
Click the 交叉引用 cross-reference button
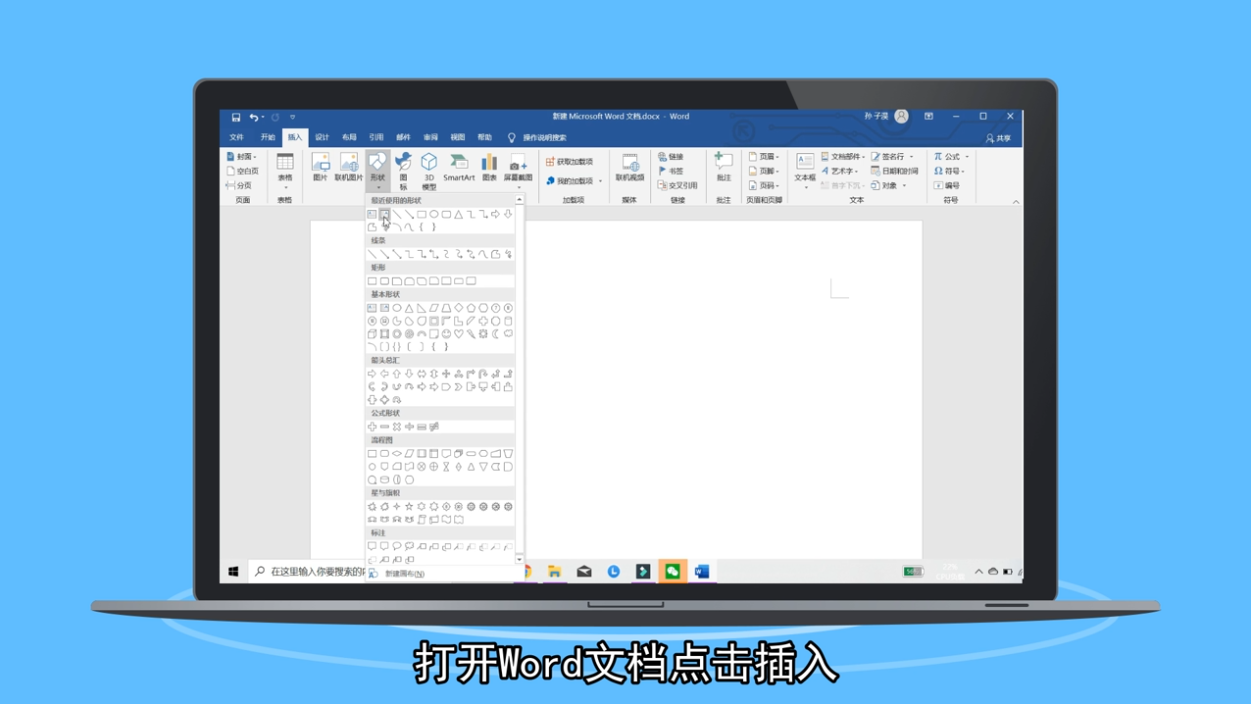677,185
